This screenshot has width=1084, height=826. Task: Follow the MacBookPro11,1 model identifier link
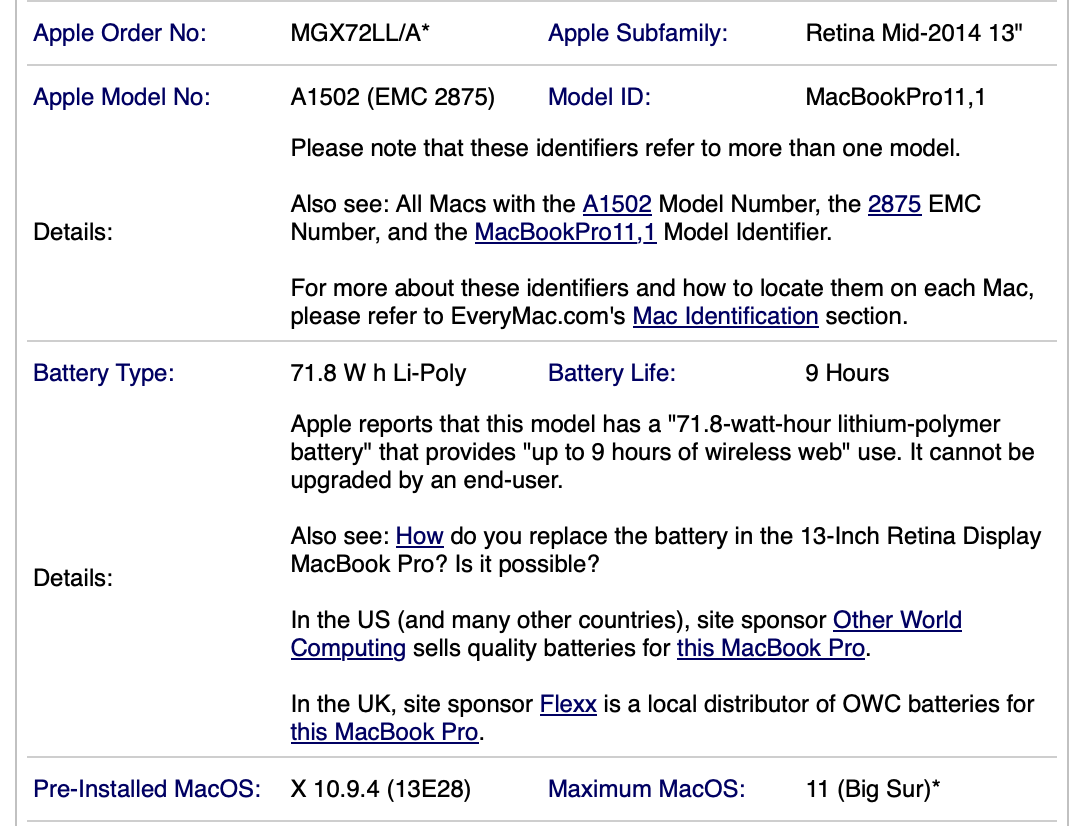[x=565, y=233]
